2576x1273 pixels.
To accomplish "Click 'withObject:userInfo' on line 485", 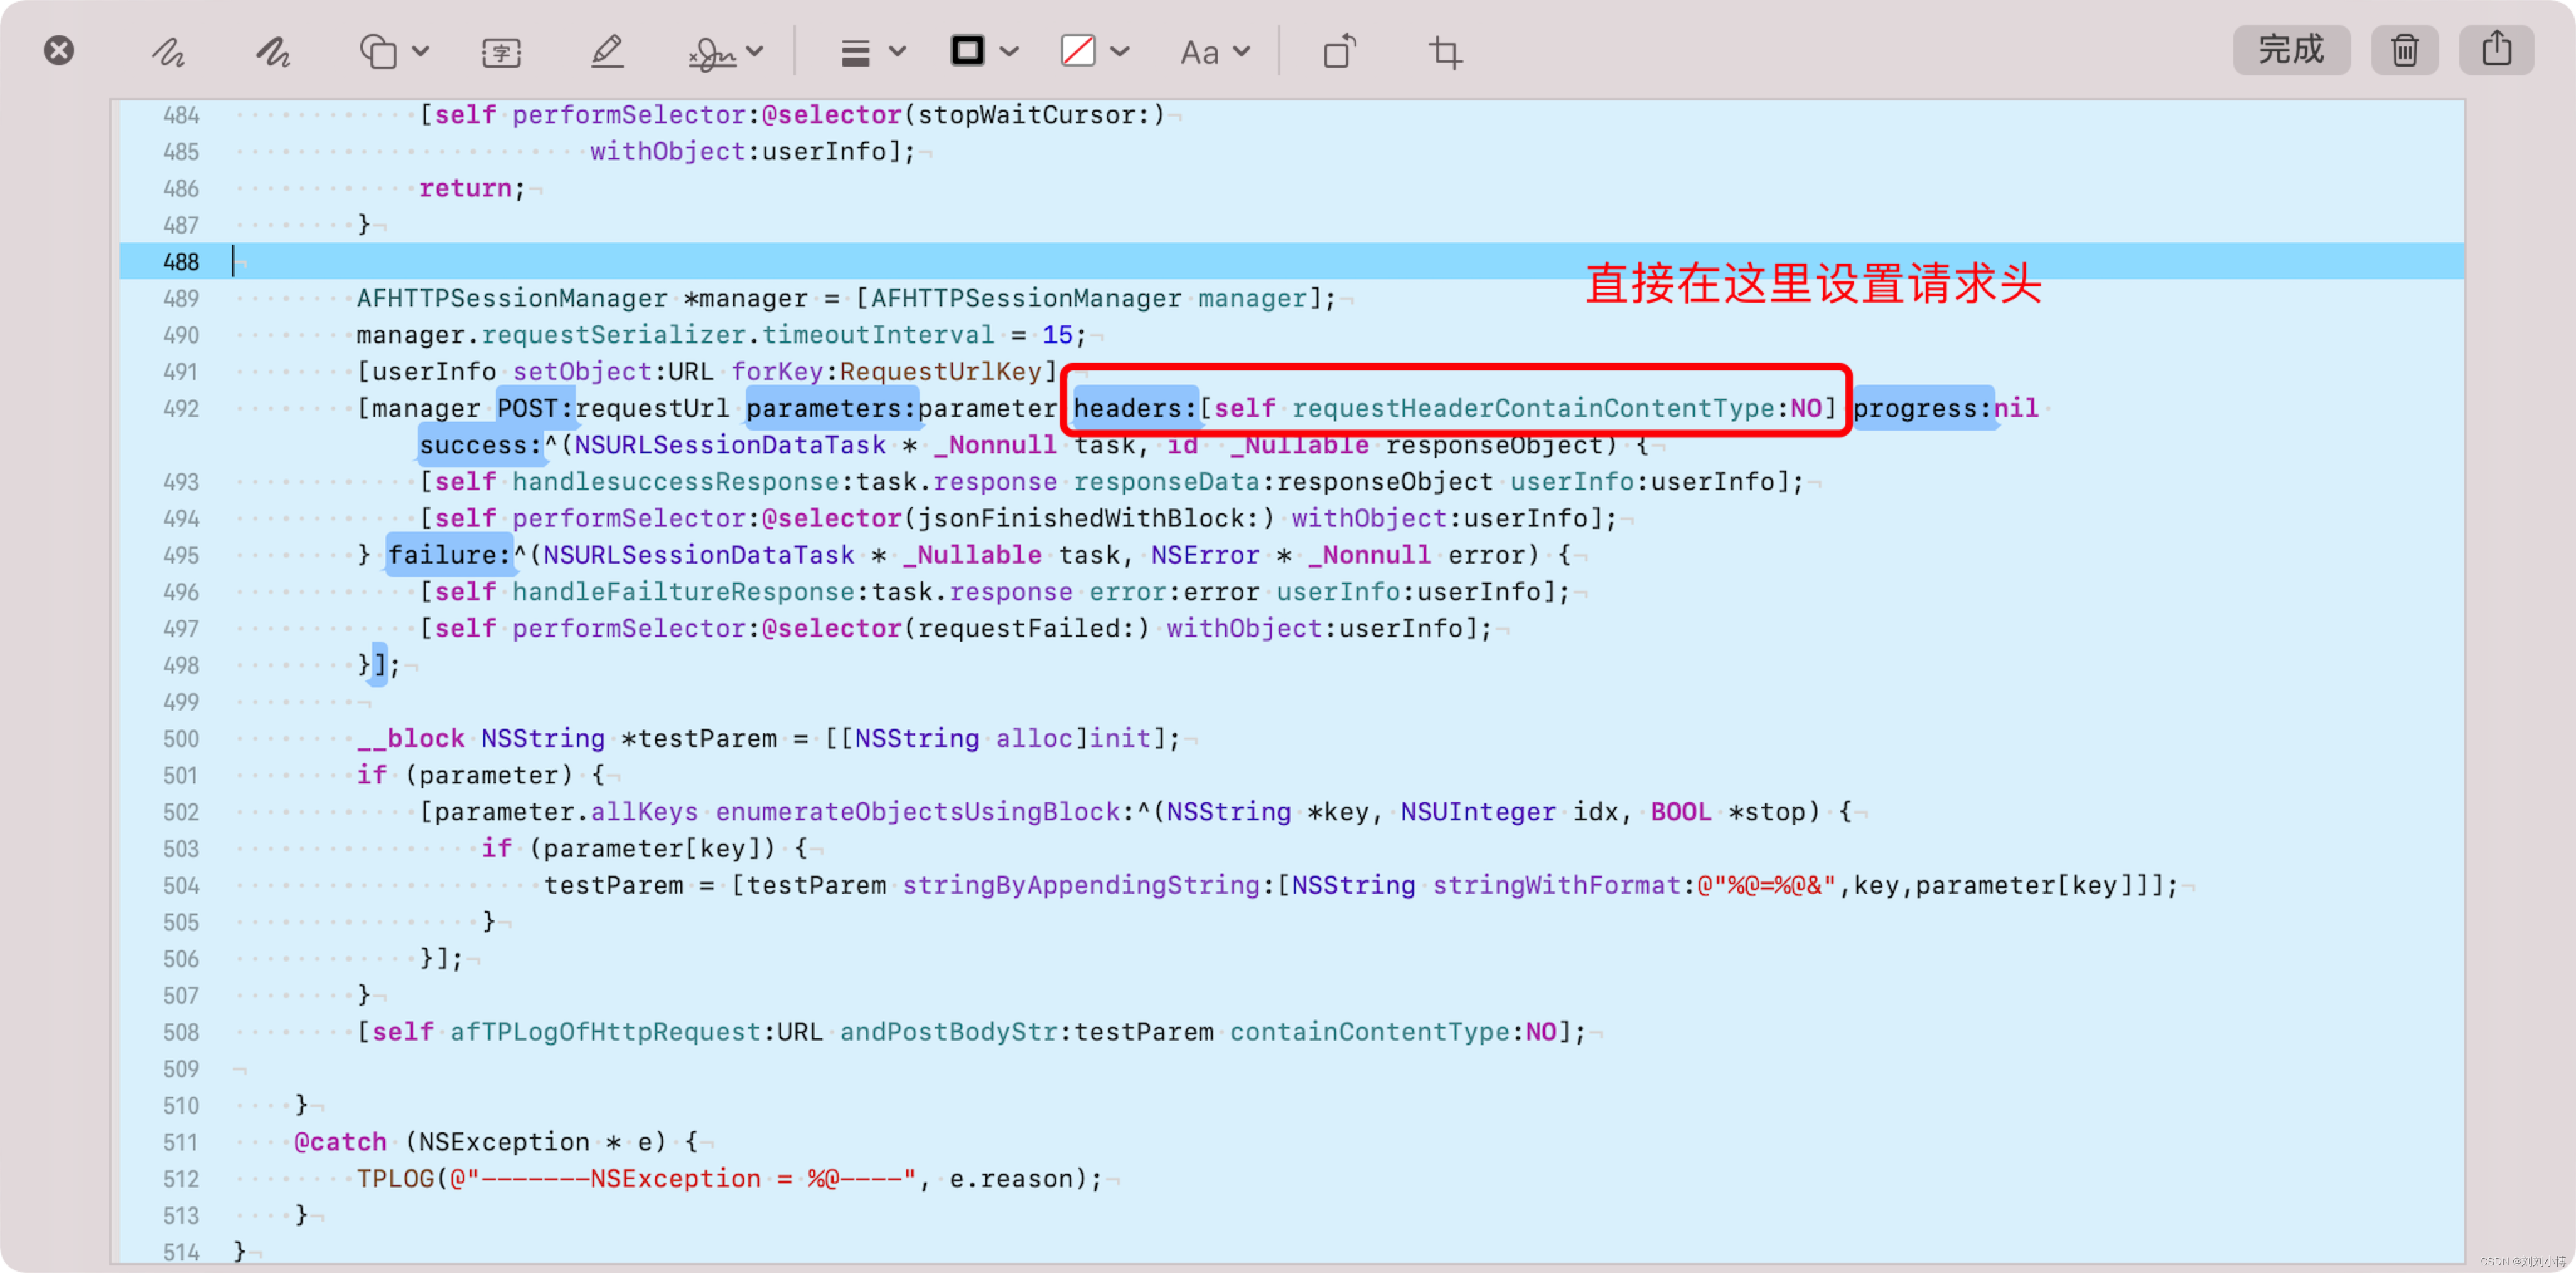I will coord(737,152).
